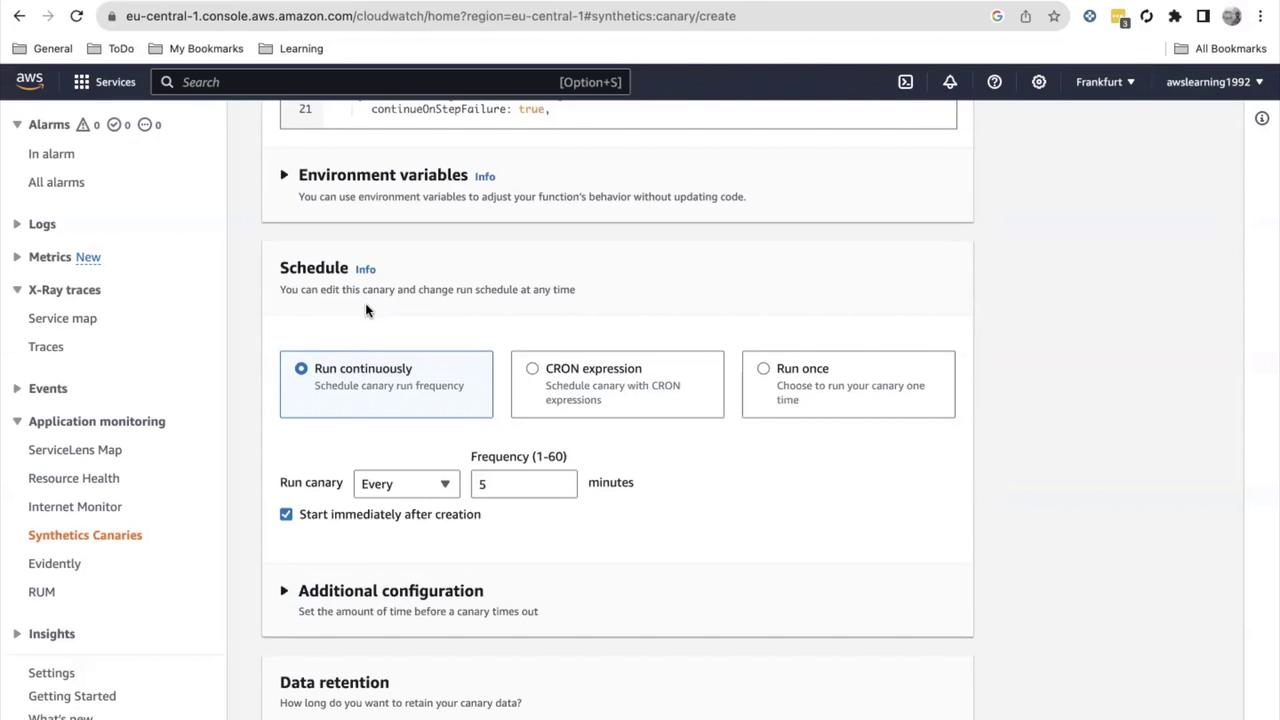The height and width of the screenshot is (720, 1280).
Task: Open the notifications bell
Action: pos(950,82)
